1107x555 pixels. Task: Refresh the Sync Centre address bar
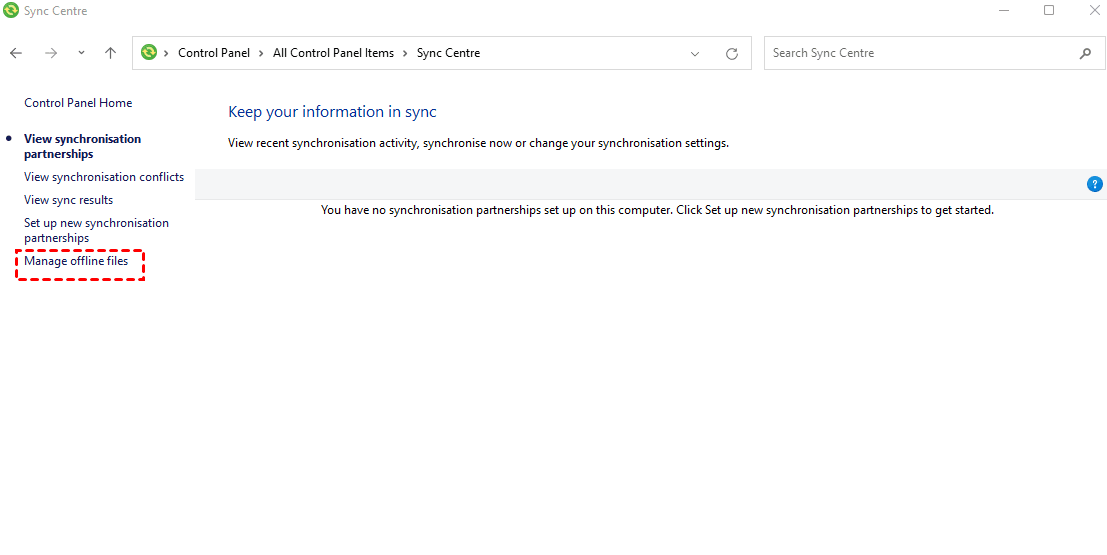click(732, 54)
